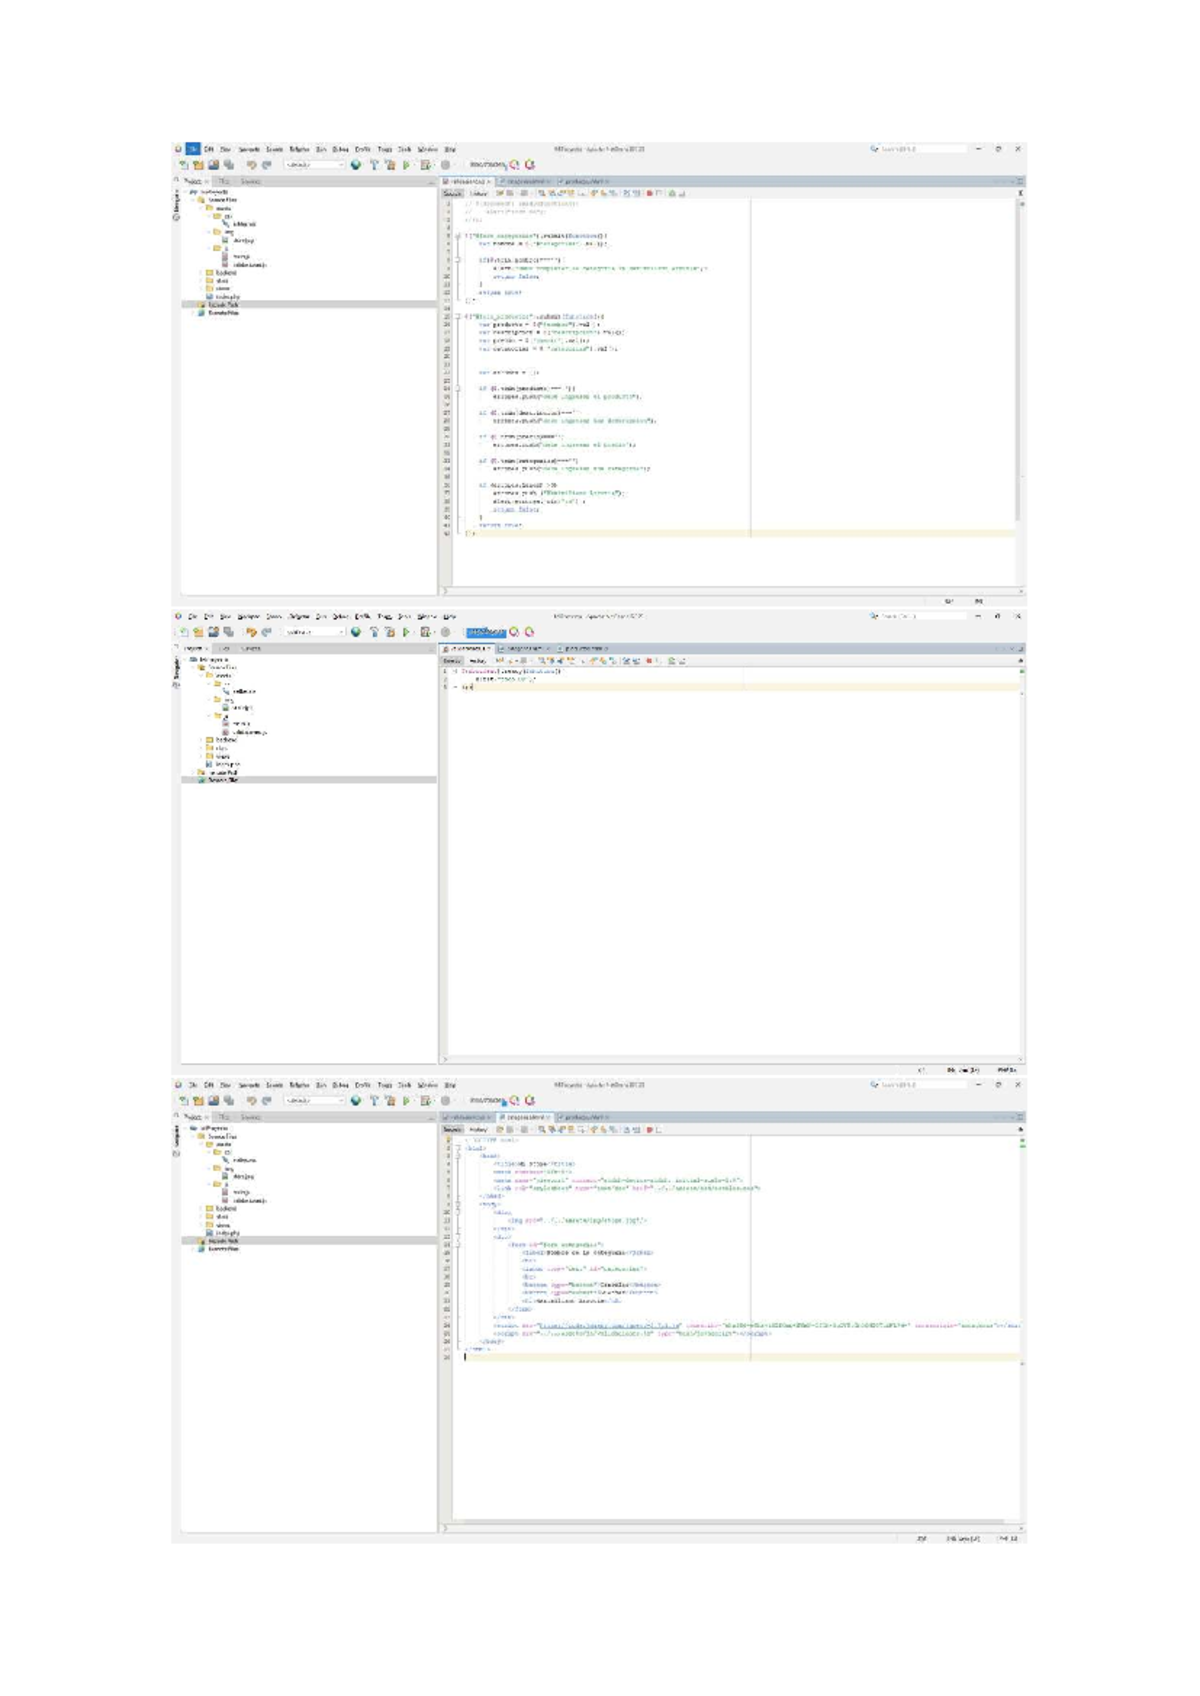Screen dimensions: 1200x1696
Task: Click Open Project icon in middle screenshot
Action: (214, 632)
